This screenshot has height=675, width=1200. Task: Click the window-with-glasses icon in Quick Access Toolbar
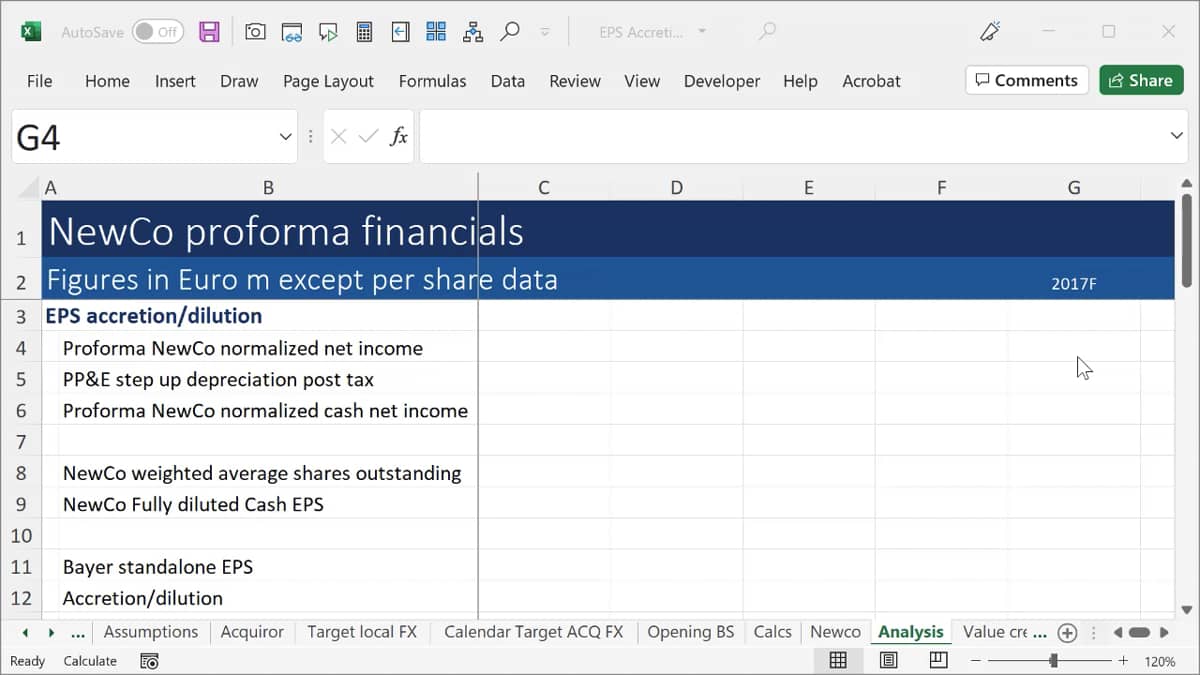(291, 32)
